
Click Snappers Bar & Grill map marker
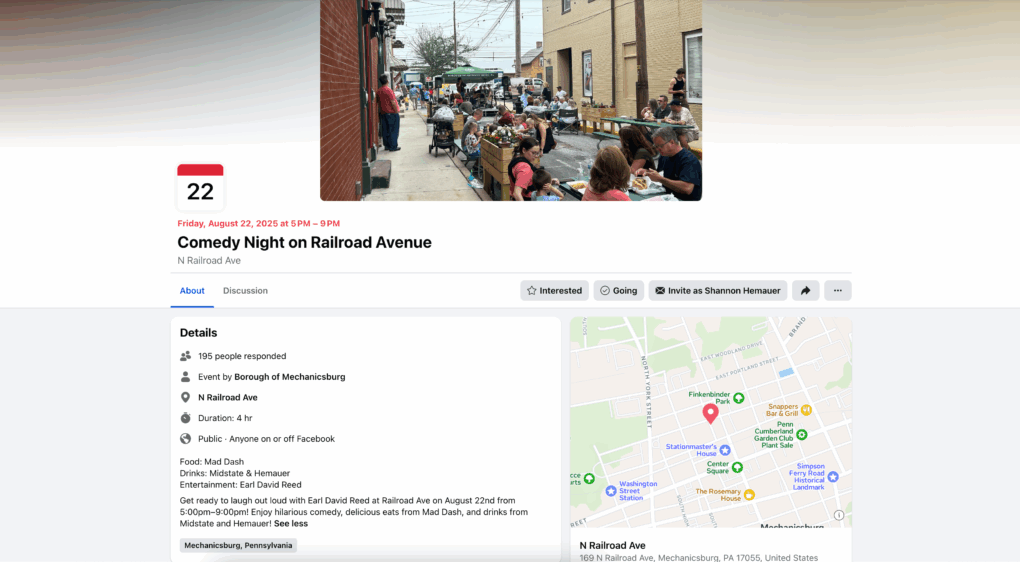[x=806, y=410]
